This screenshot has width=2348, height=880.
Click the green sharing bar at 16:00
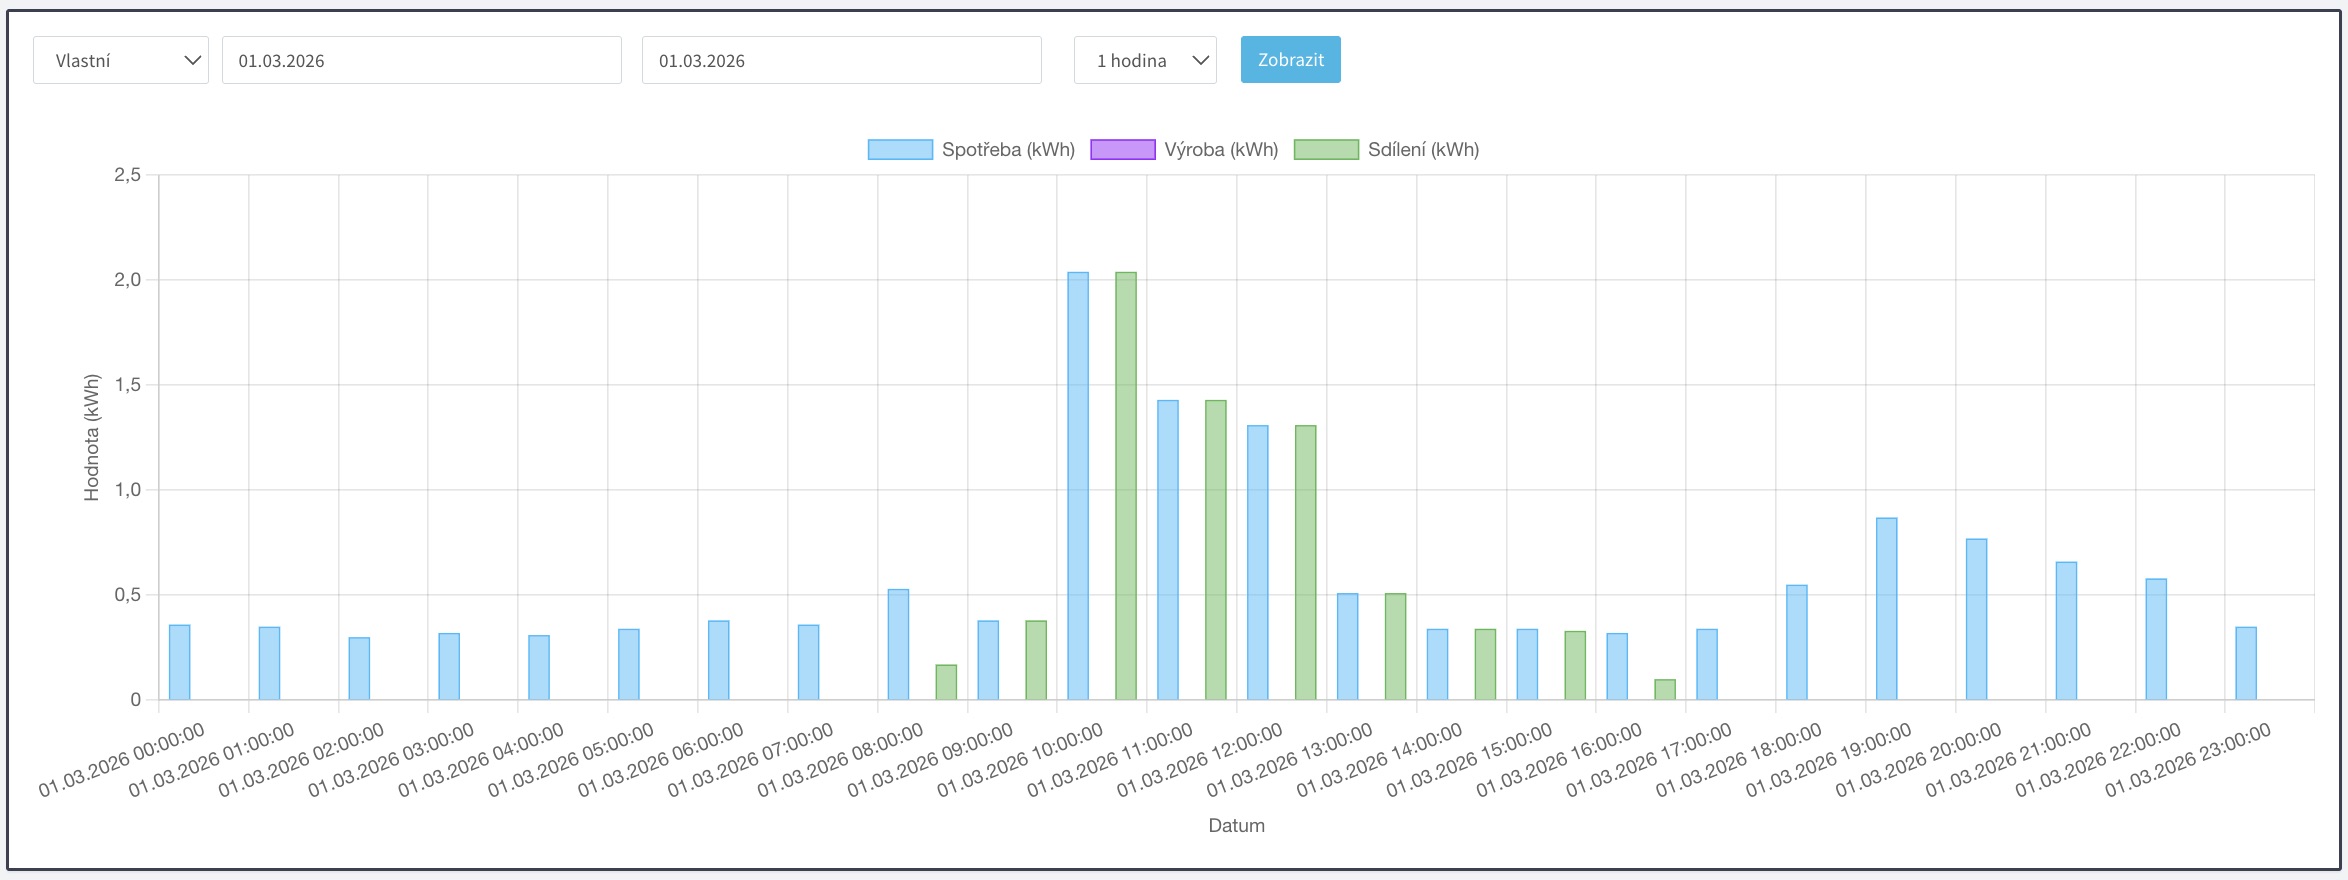pos(1665,689)
